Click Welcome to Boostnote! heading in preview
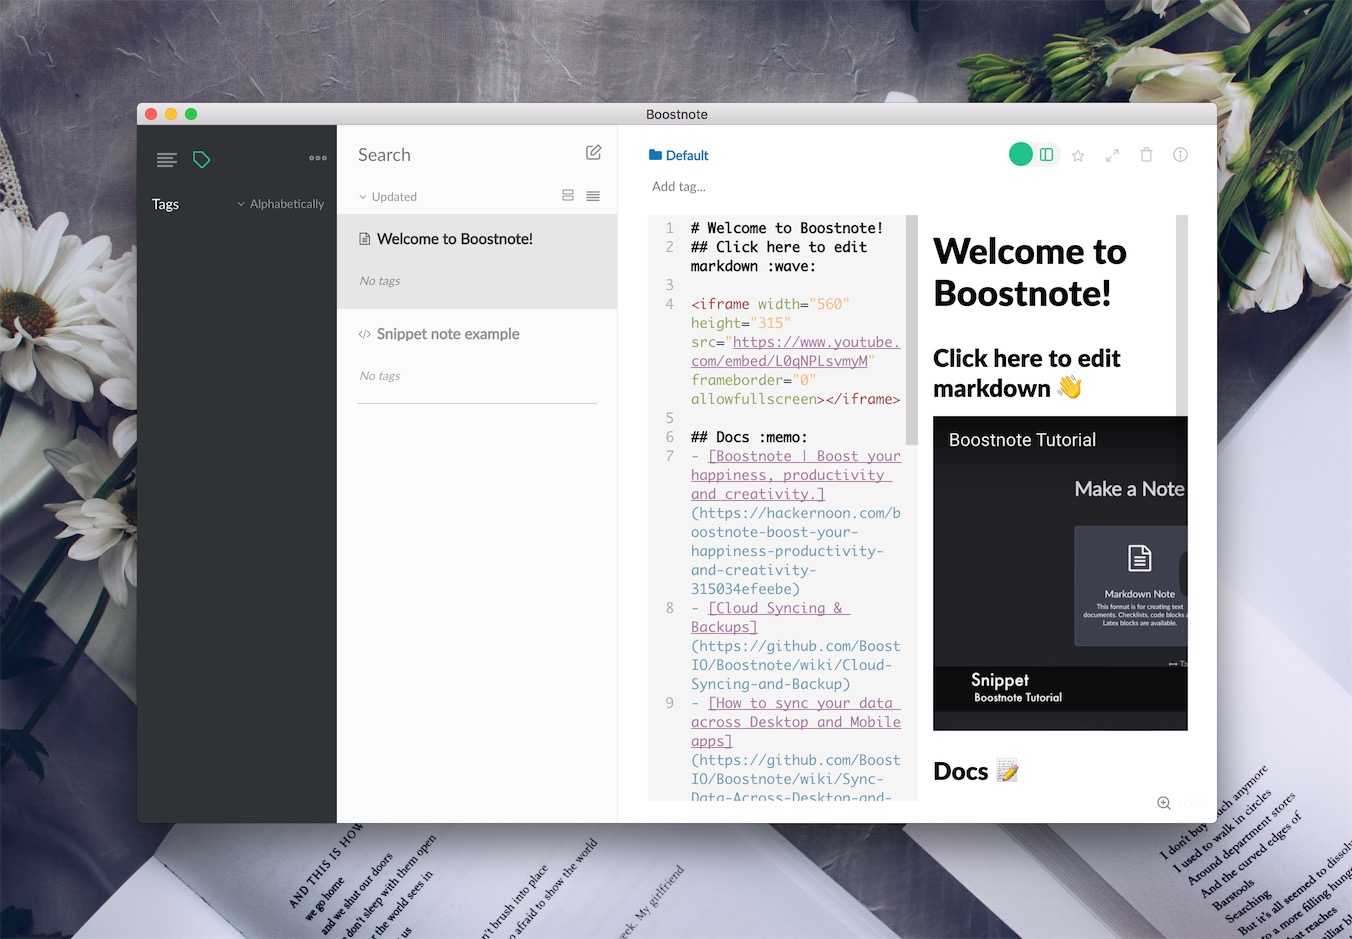This screenshot has height=939, width=1352. [x=1030, y=272]
